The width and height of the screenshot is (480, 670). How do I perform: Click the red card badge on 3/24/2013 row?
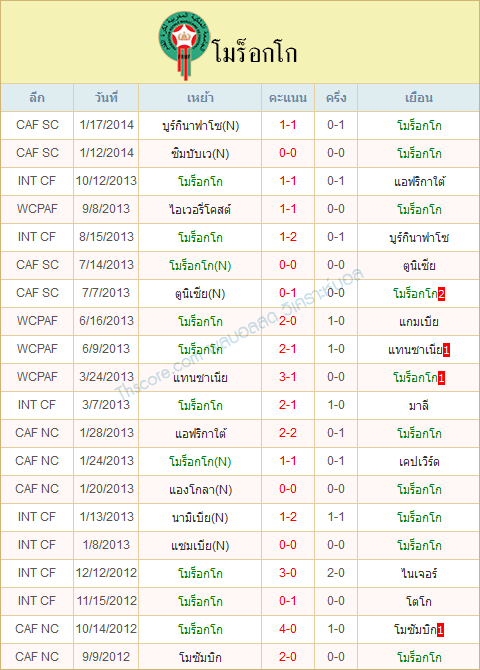442,378
